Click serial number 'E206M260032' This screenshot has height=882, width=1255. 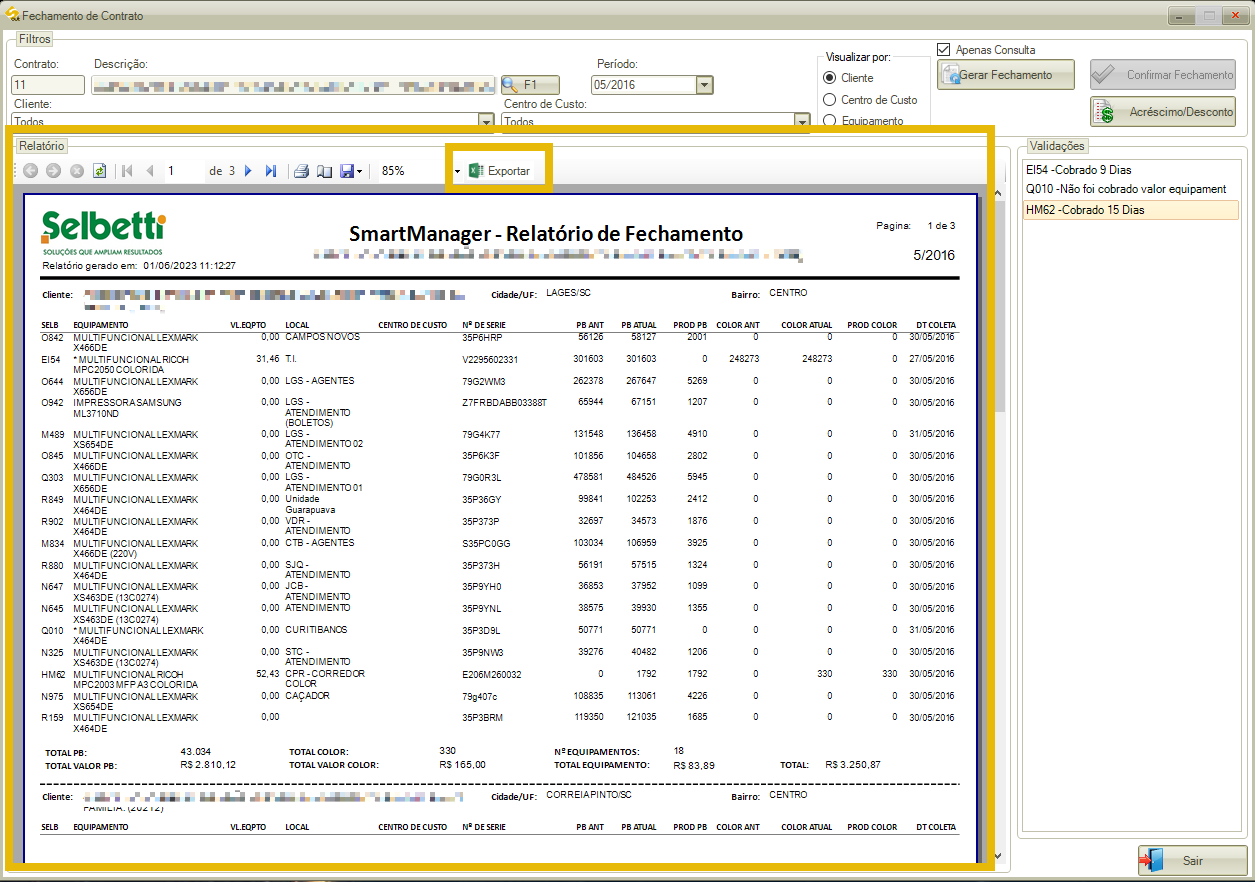[492, 675]
